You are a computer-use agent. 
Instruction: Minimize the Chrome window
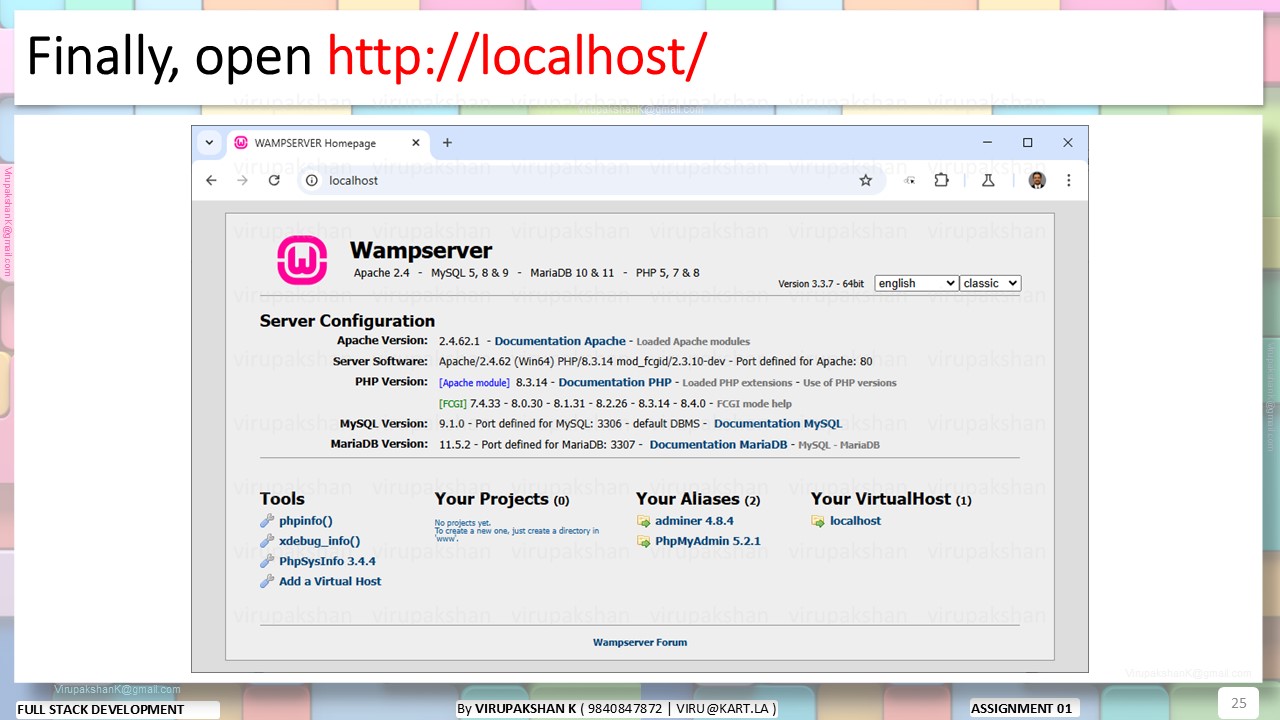coord(987,143)
